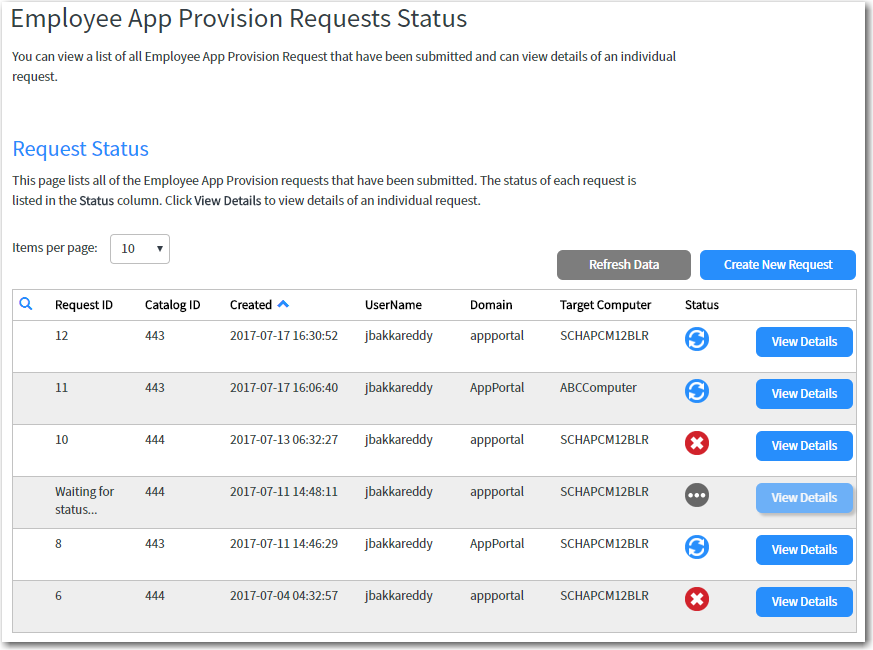The image size is (873, 650).
Task: Click the Status column header
Action: (702, 304)
